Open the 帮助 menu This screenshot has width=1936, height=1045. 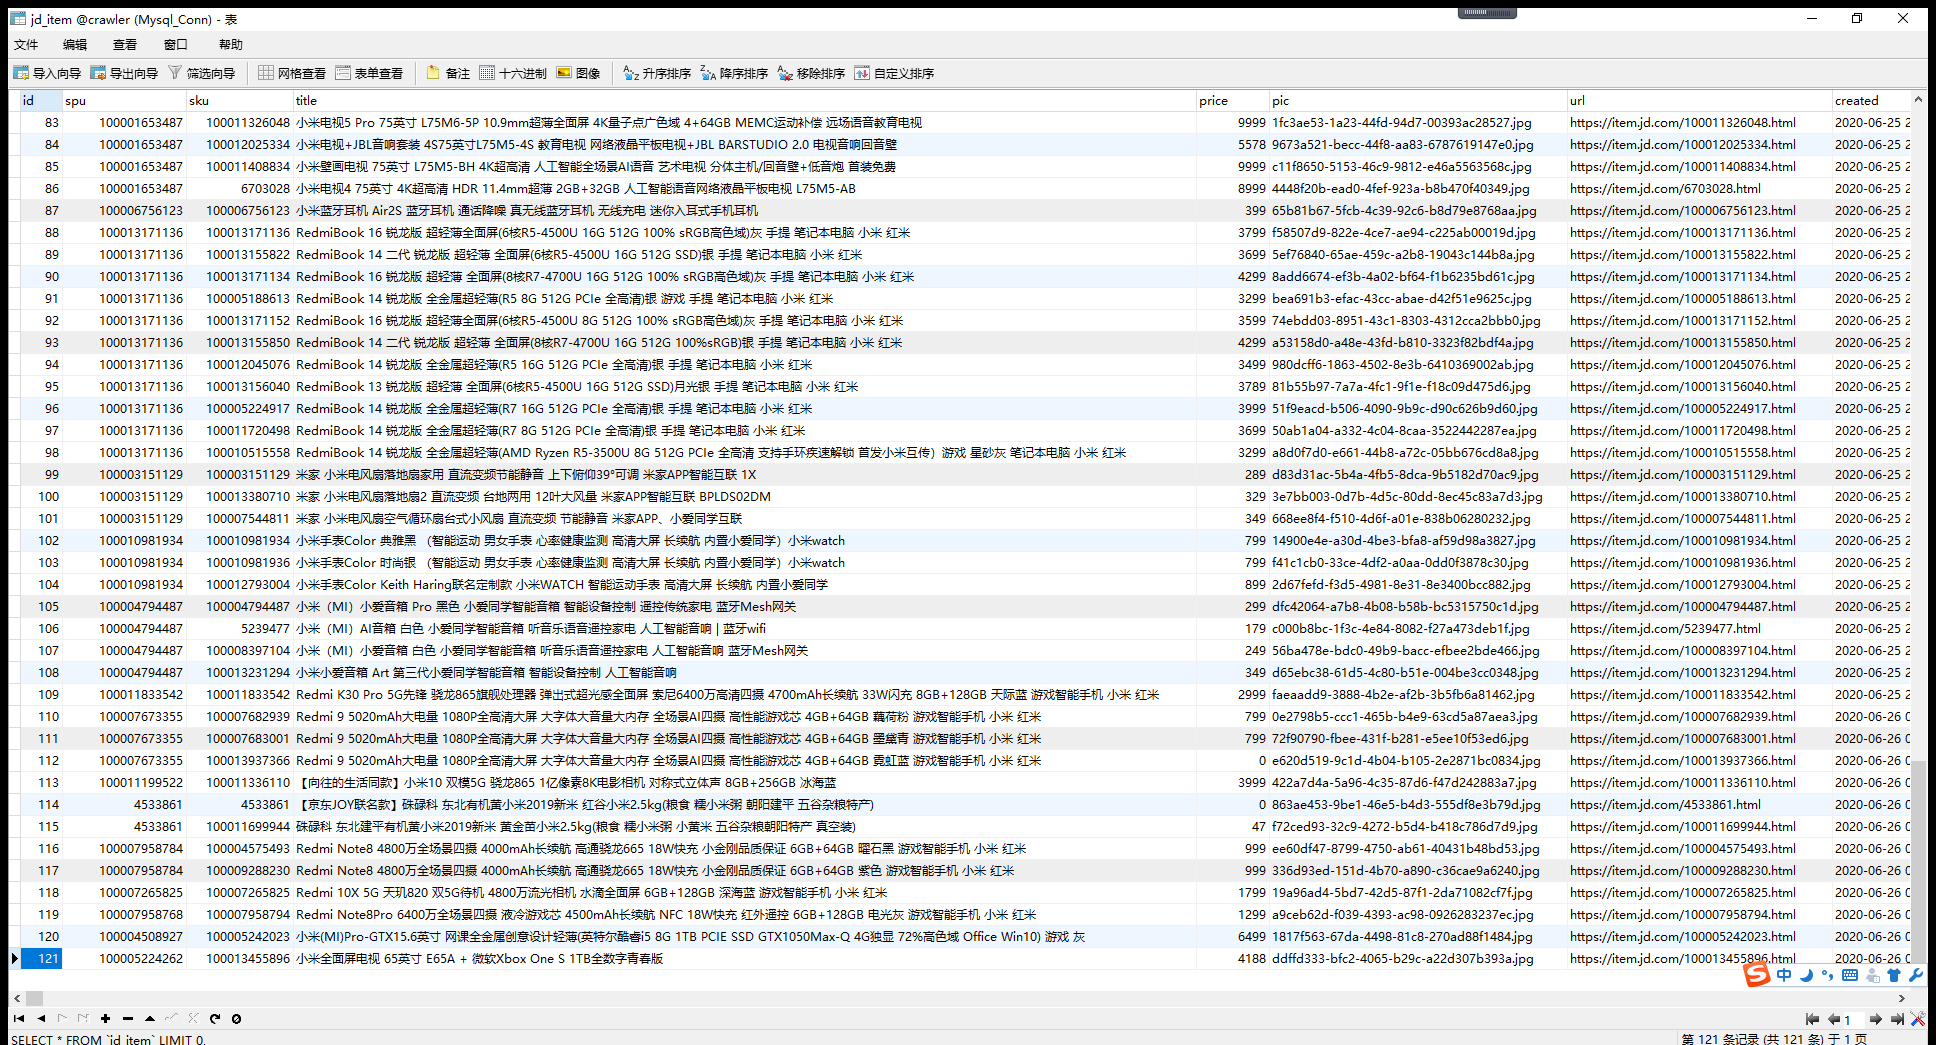point(231,44)
